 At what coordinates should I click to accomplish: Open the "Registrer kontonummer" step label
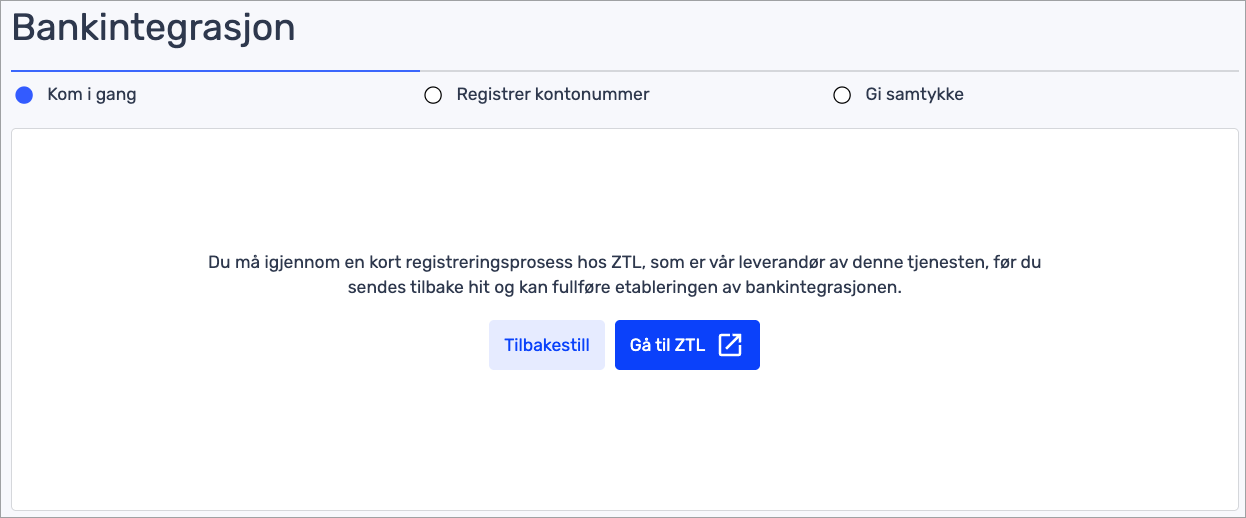pyautogui.click(x=553, y=95)
